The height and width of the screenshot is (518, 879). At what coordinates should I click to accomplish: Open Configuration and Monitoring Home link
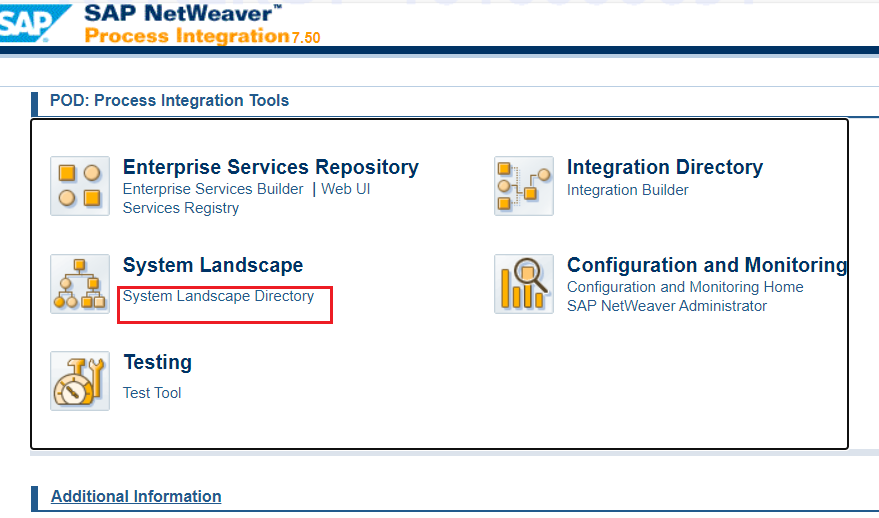click(685, 287)
